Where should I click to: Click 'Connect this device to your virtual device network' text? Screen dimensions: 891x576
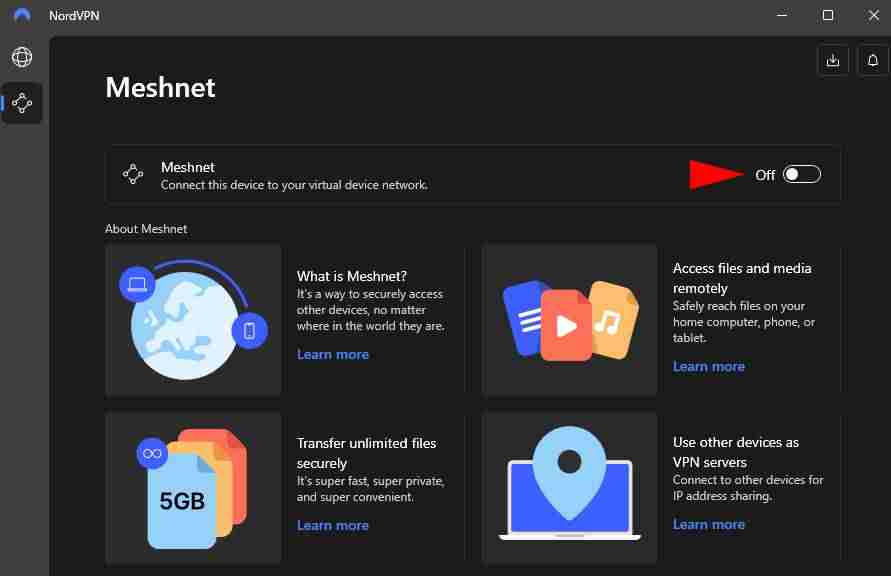(294, 185)
